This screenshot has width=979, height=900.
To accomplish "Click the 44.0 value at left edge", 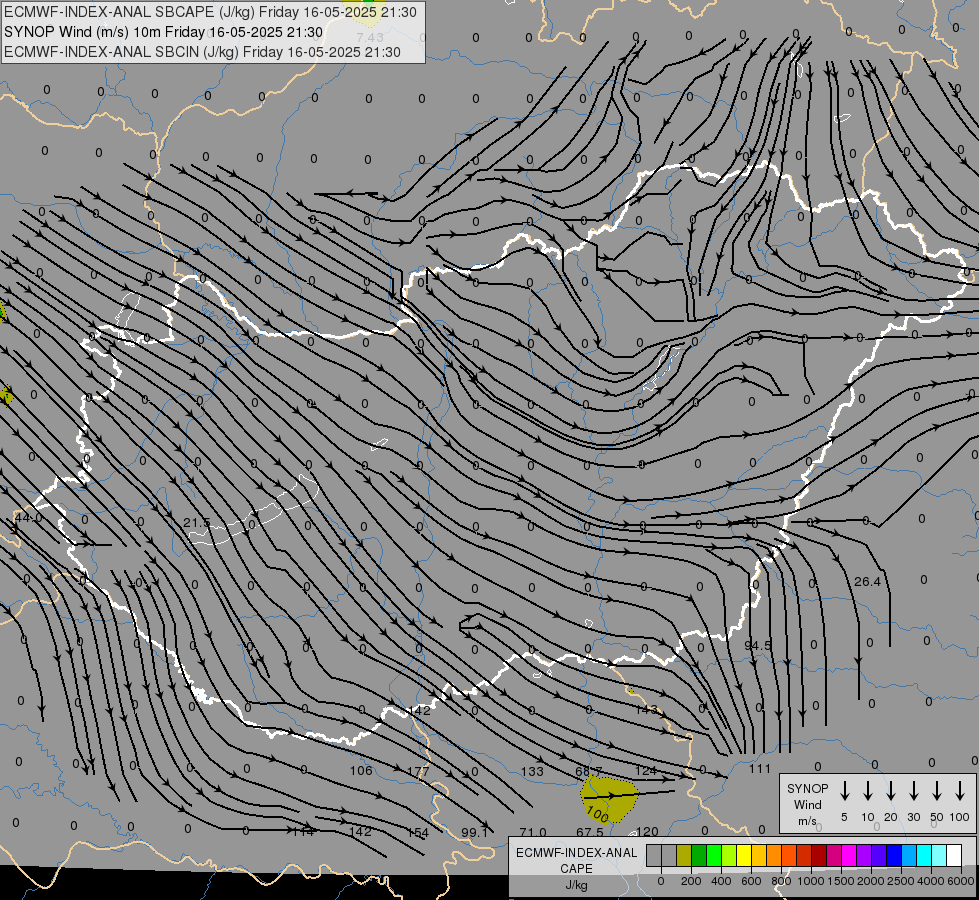I will coord(29,518).
